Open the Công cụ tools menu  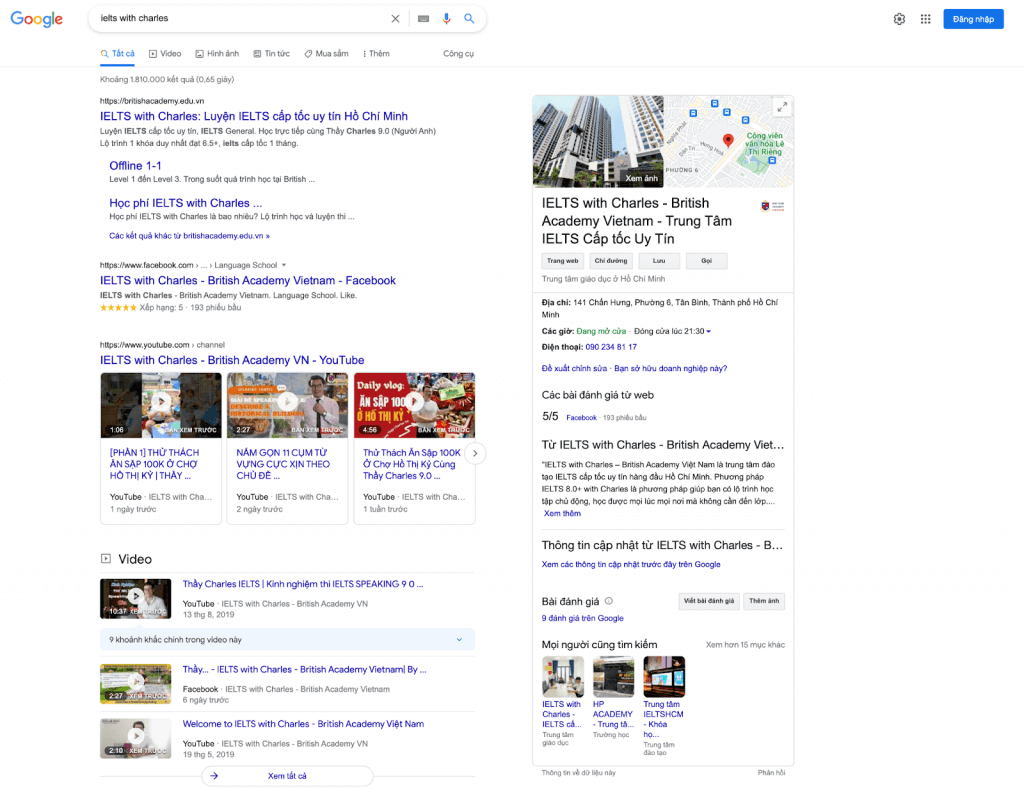(x=458, y=54)
